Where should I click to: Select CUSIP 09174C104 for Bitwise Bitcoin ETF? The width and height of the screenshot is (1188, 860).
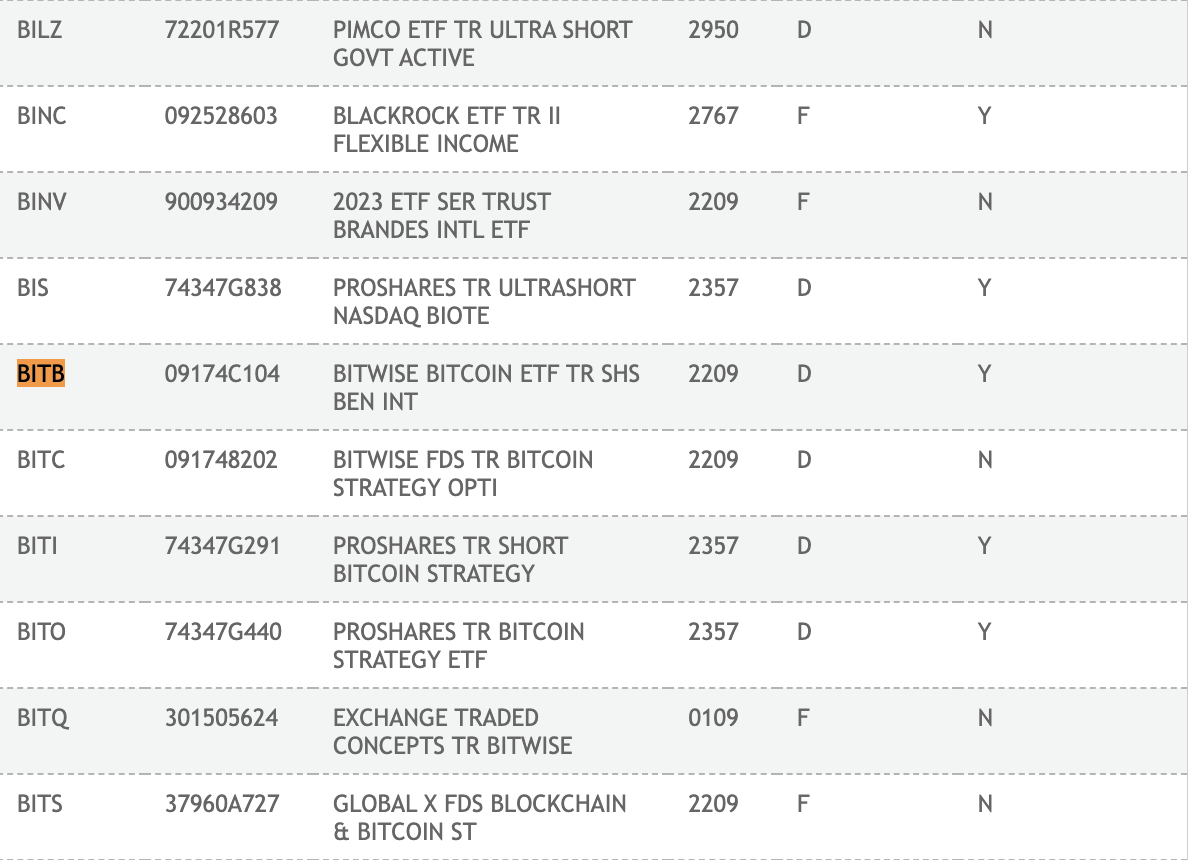pos(222,374)
